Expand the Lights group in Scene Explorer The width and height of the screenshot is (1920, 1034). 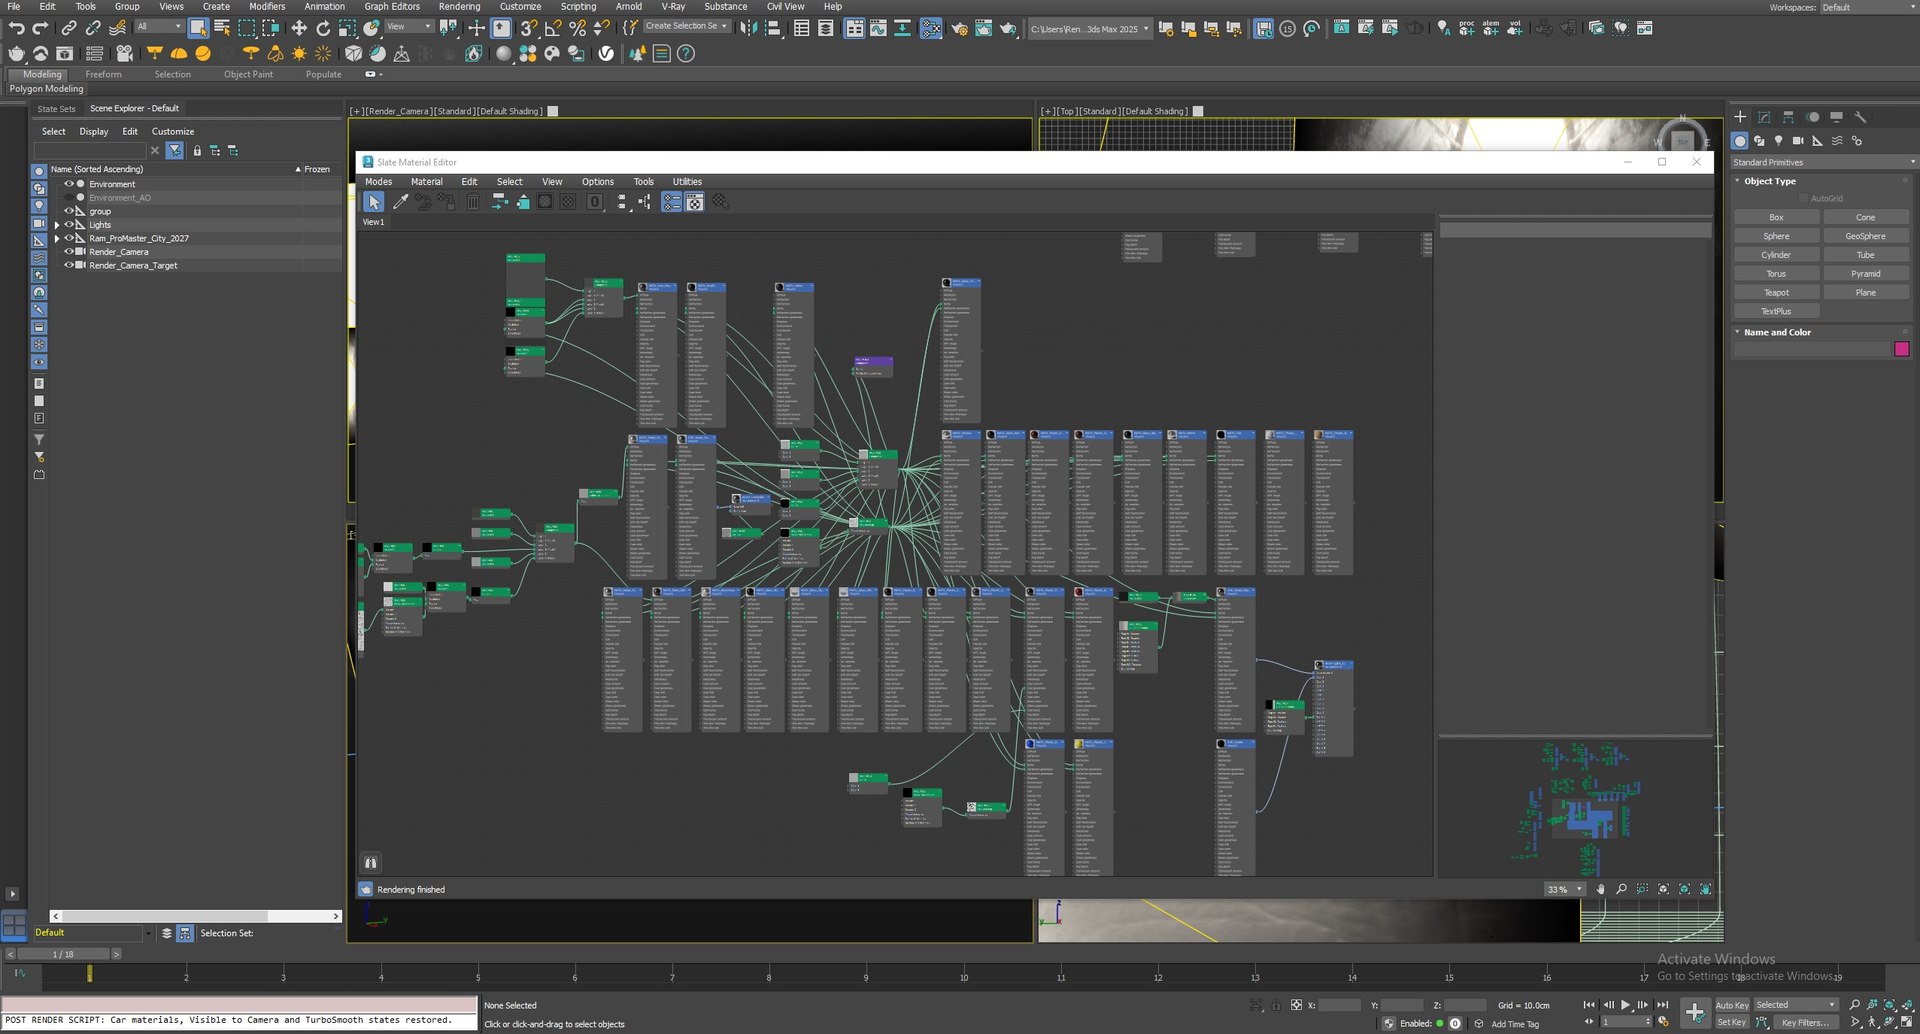[57, 225]
